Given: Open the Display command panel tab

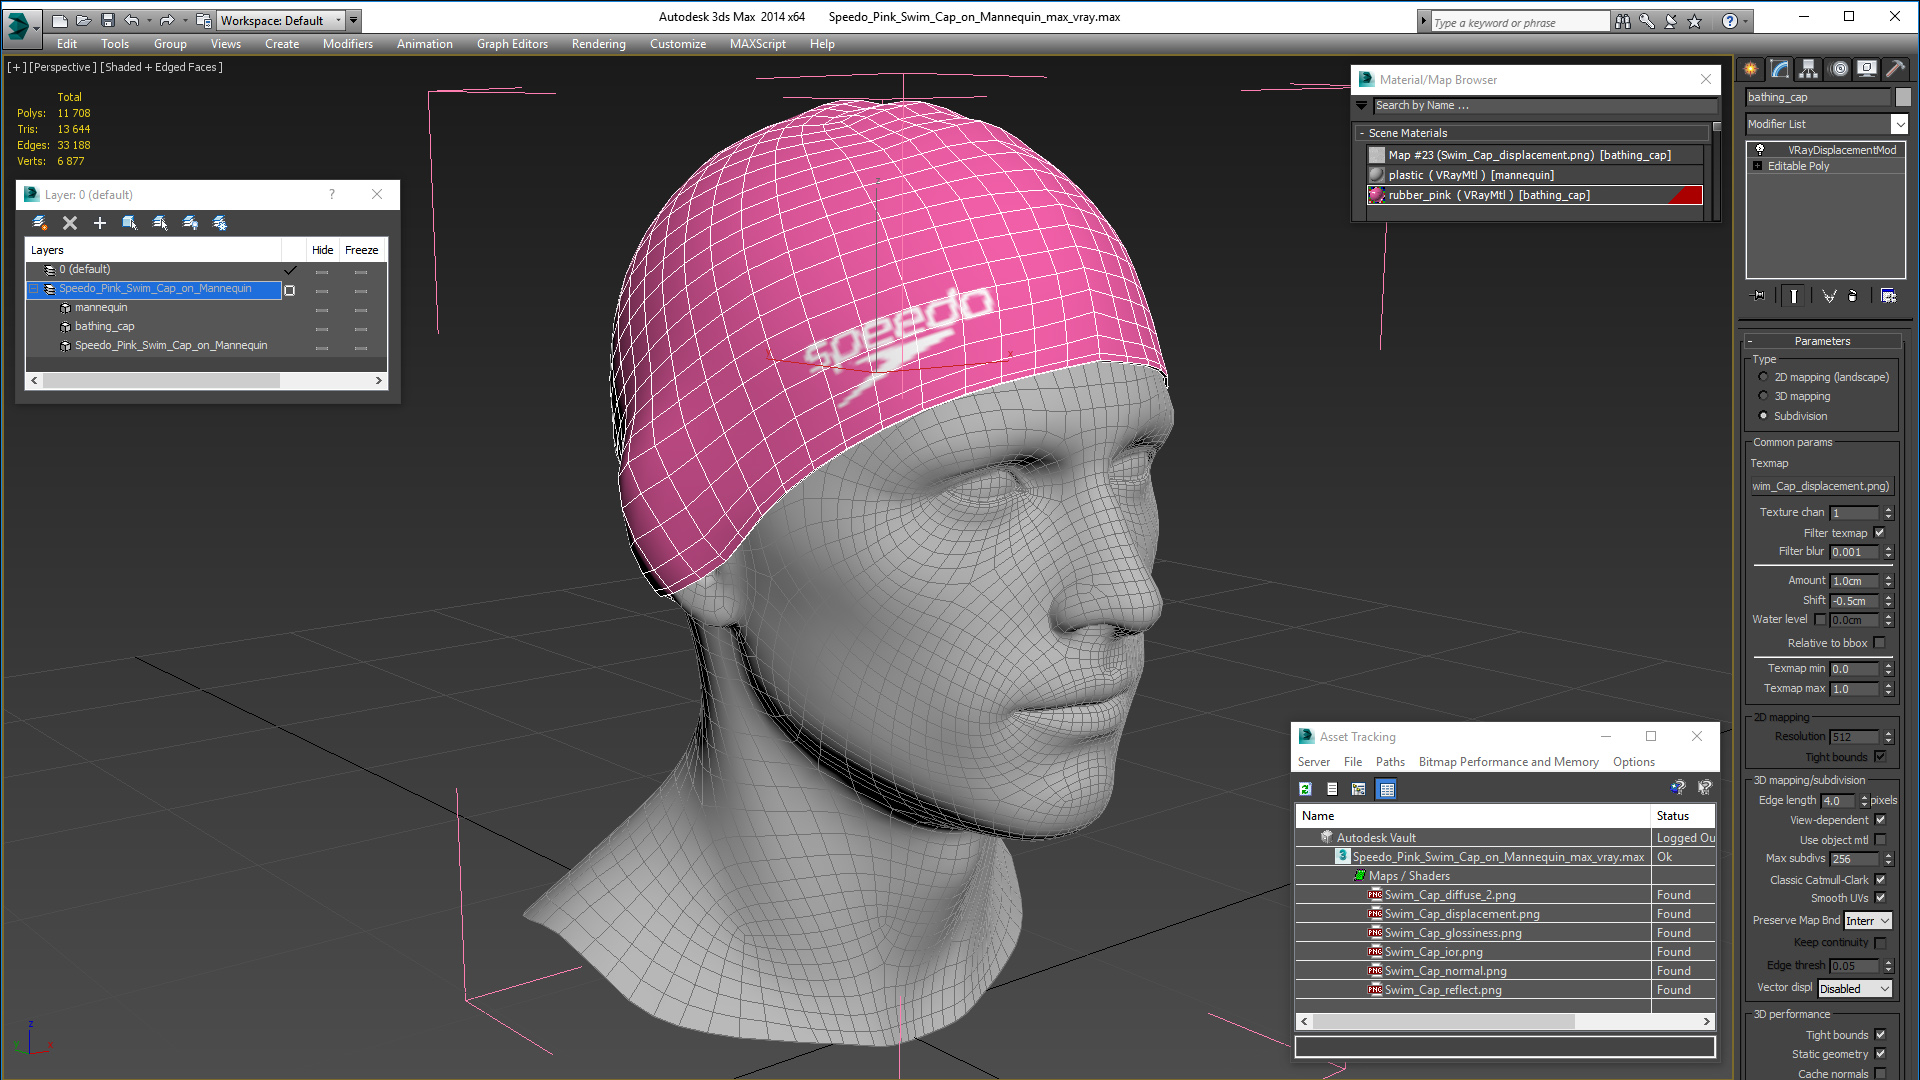Looking at the screenshot, I should pyautogui.click(x=1867, y=69).
